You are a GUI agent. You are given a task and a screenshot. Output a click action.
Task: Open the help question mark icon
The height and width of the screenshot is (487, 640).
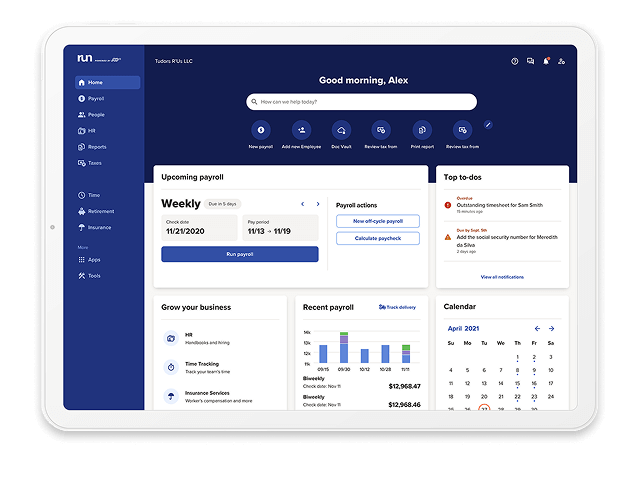515,61
